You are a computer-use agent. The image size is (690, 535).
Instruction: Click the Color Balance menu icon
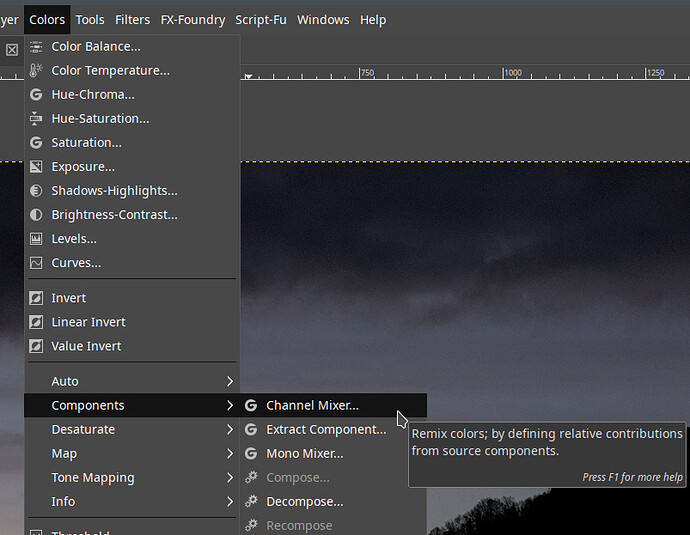36,47
